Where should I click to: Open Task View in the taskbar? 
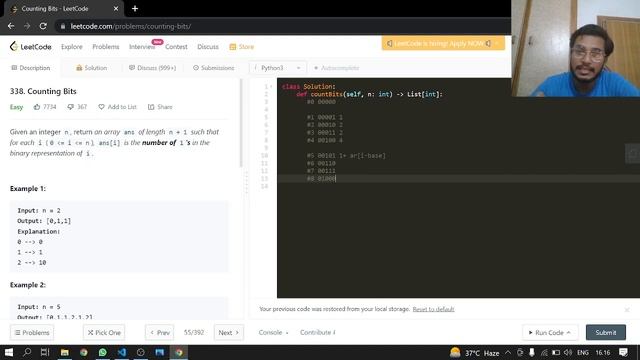[x=45, y=352]
